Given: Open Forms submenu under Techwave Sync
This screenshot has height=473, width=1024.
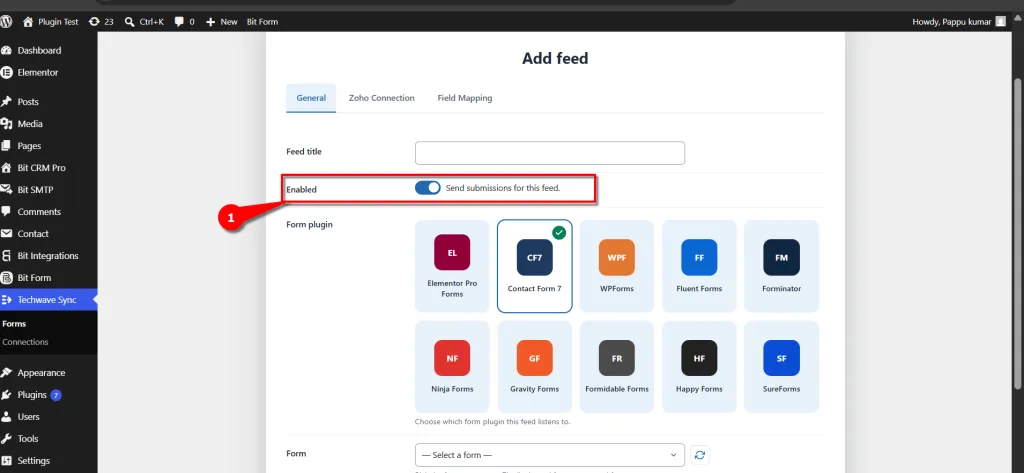Looking at the screenshot, I should click(x=14, y=324).
